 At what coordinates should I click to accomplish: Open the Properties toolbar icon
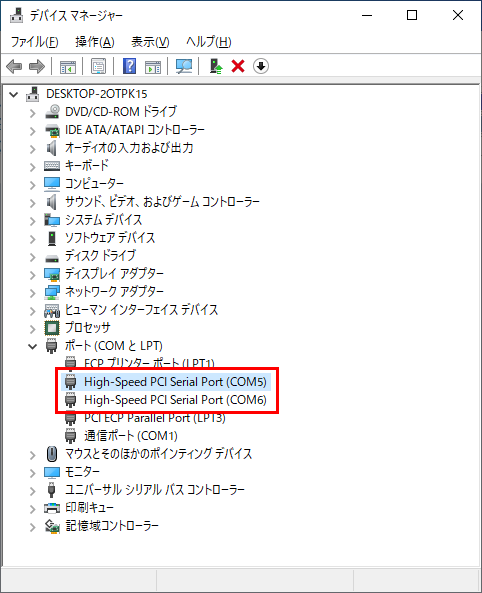coord(99,67)
